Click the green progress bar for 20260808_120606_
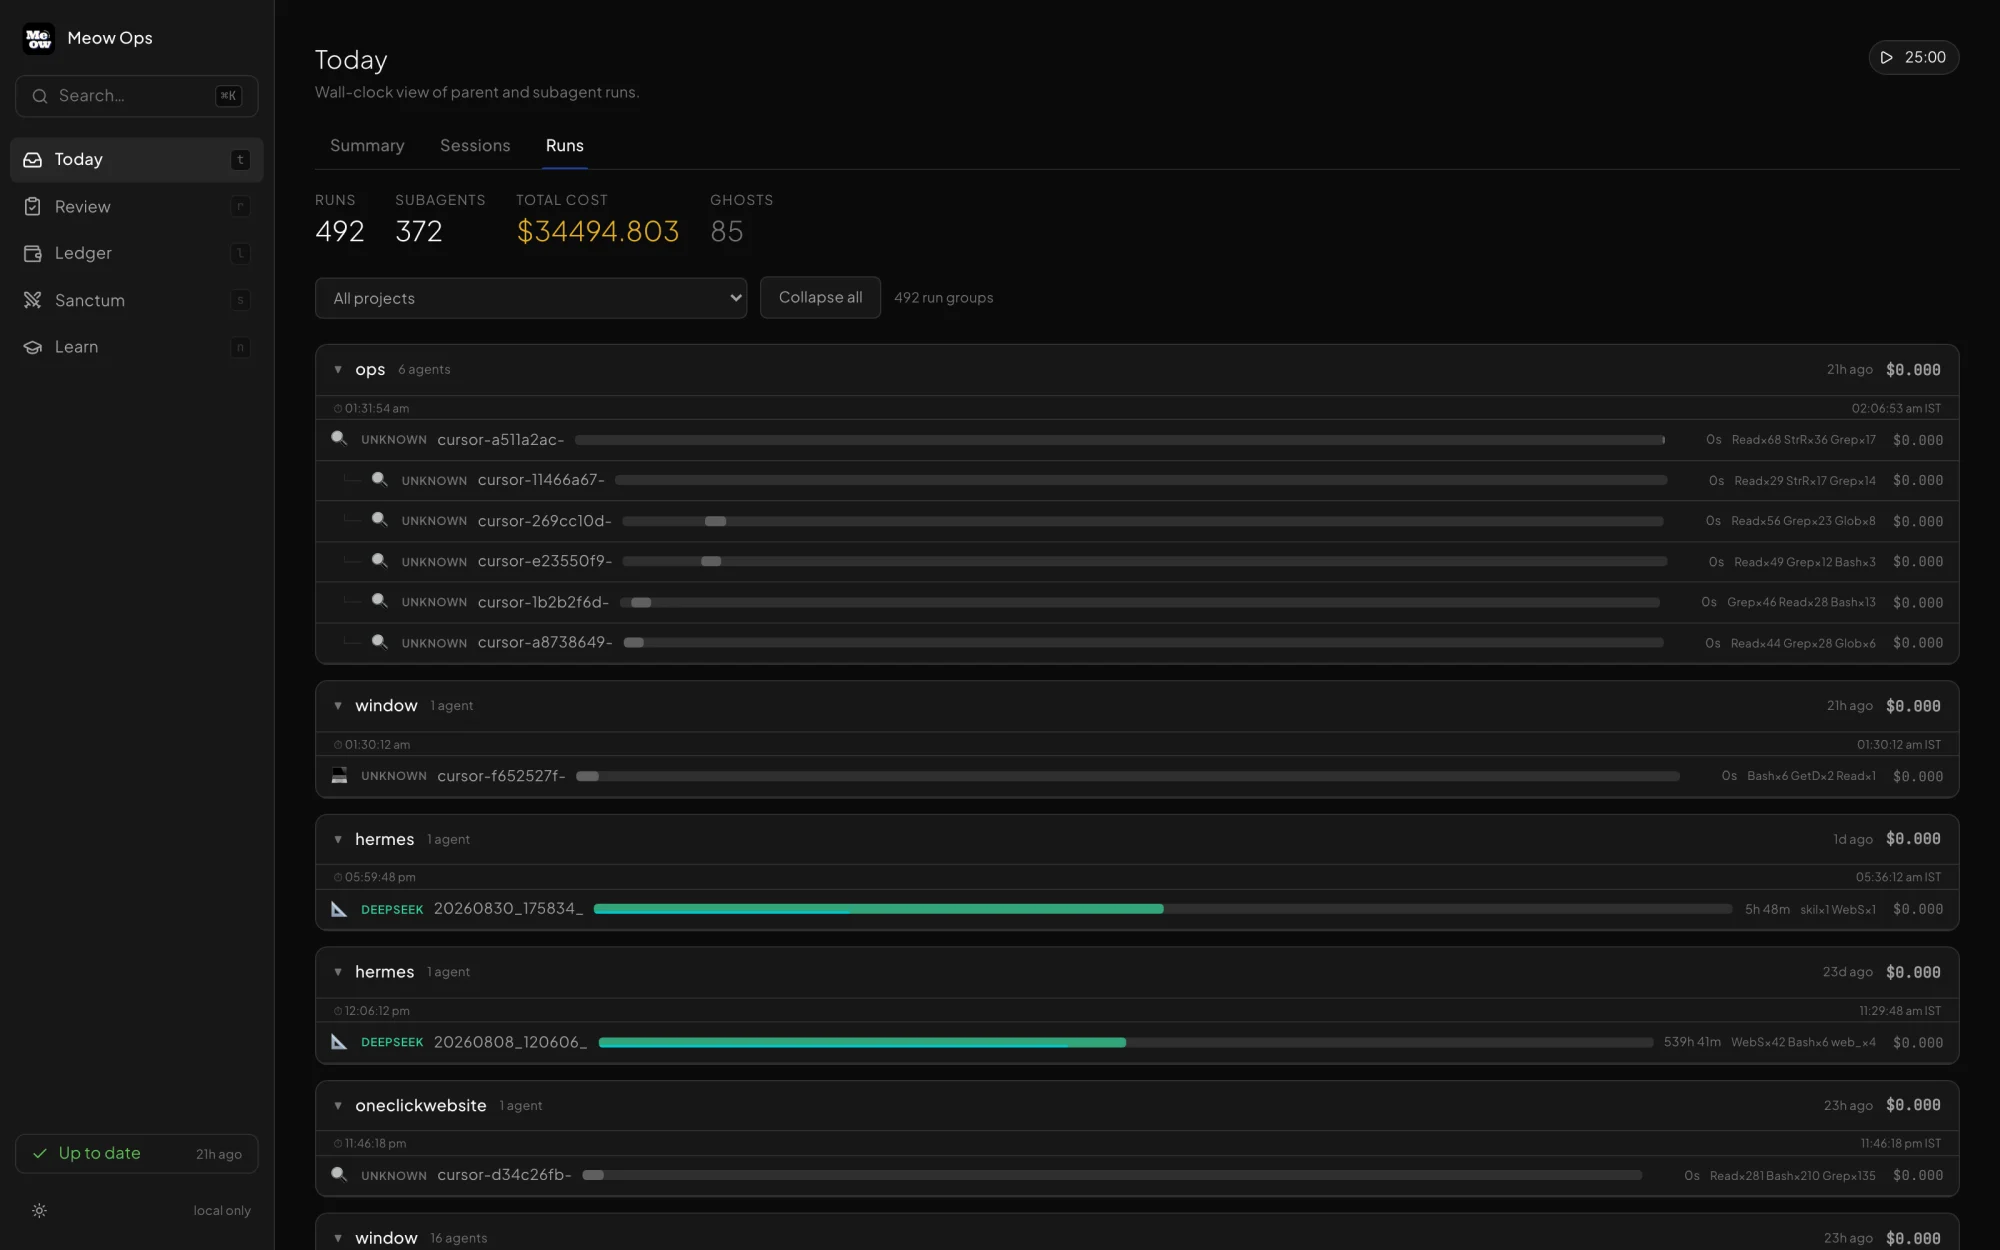The image size is (2000, 1250). 862,1042
